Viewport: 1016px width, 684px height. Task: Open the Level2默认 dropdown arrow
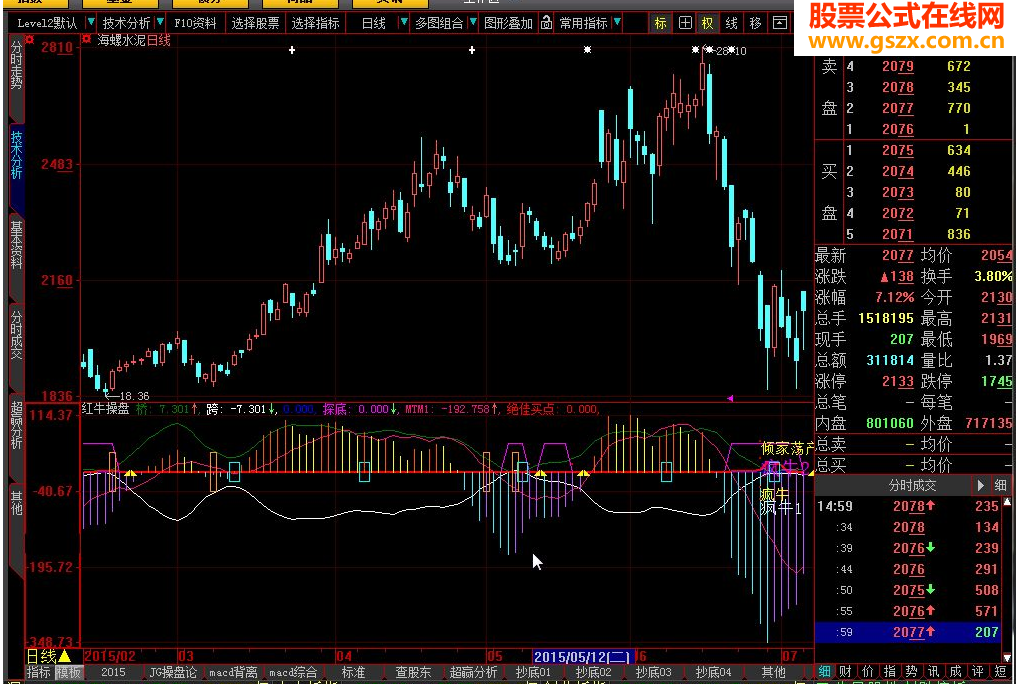click(91, 23)
